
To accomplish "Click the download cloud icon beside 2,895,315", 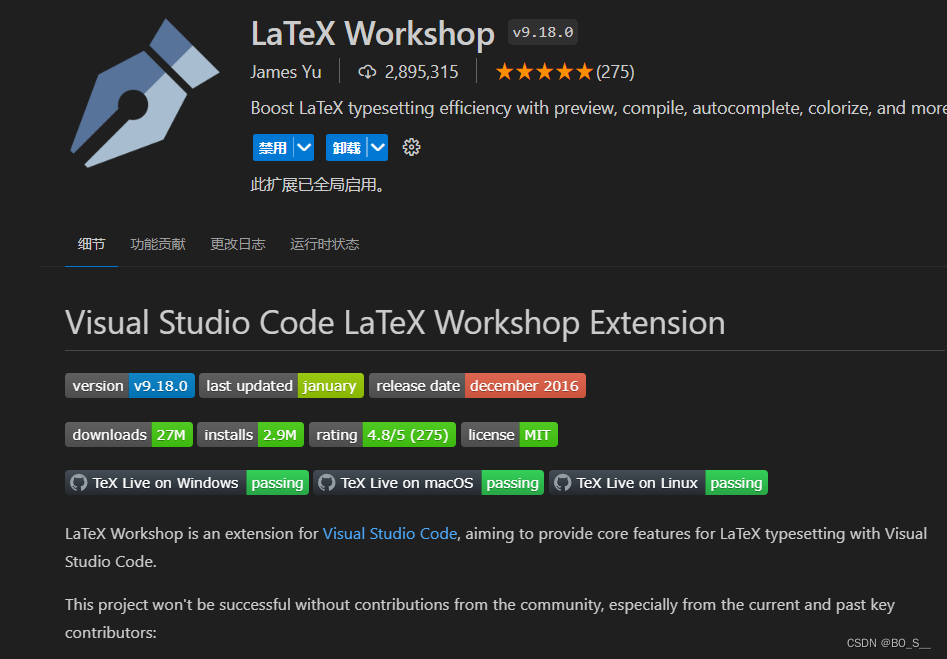I will [367, 72].
